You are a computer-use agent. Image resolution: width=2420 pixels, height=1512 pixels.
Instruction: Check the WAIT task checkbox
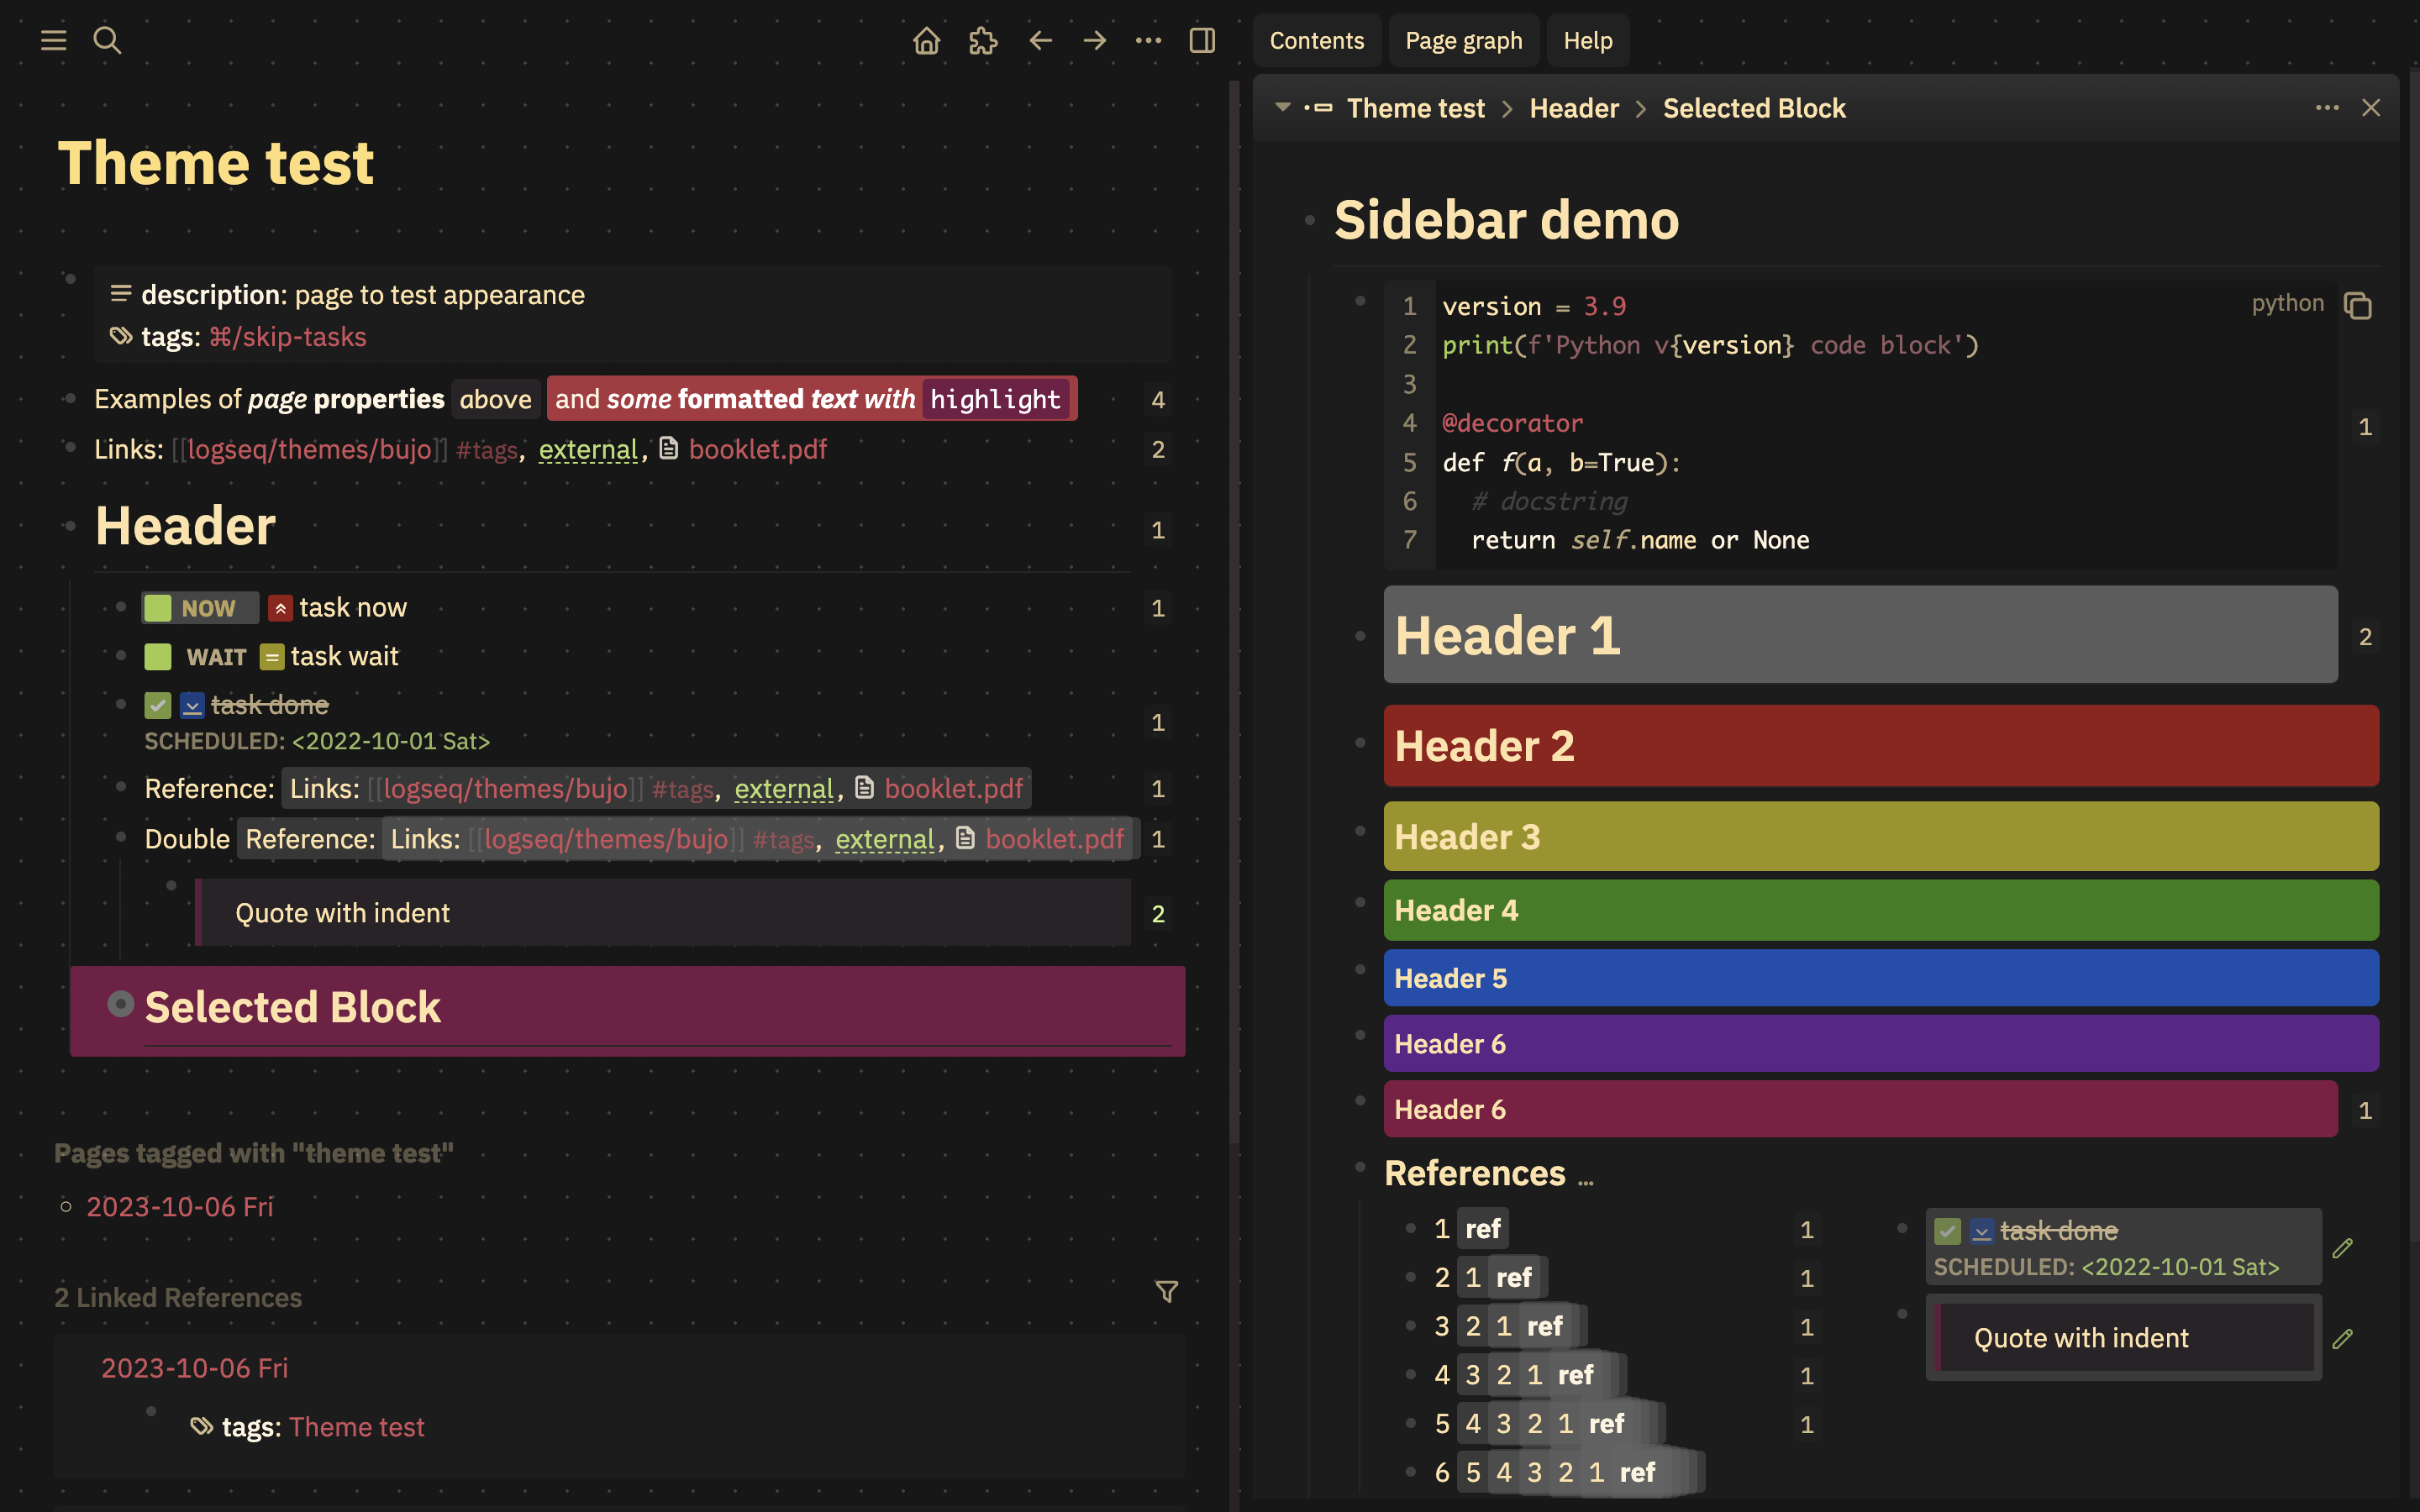(x=158, y=657)
